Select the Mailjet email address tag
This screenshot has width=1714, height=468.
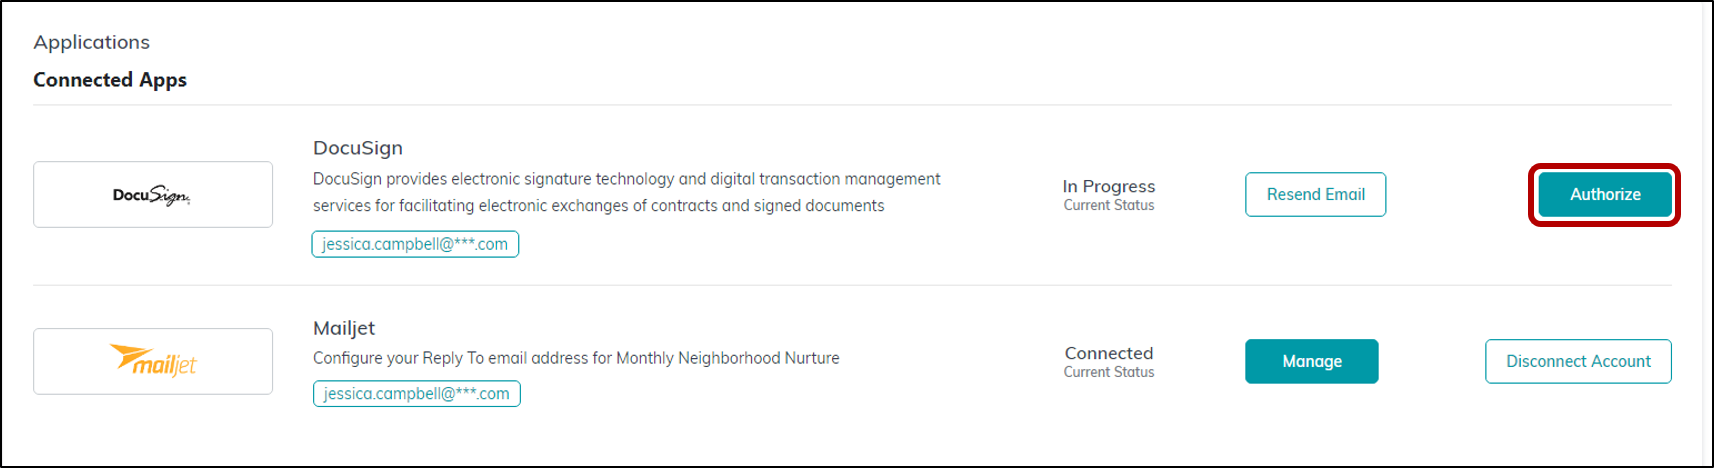[x=416, y=393]
